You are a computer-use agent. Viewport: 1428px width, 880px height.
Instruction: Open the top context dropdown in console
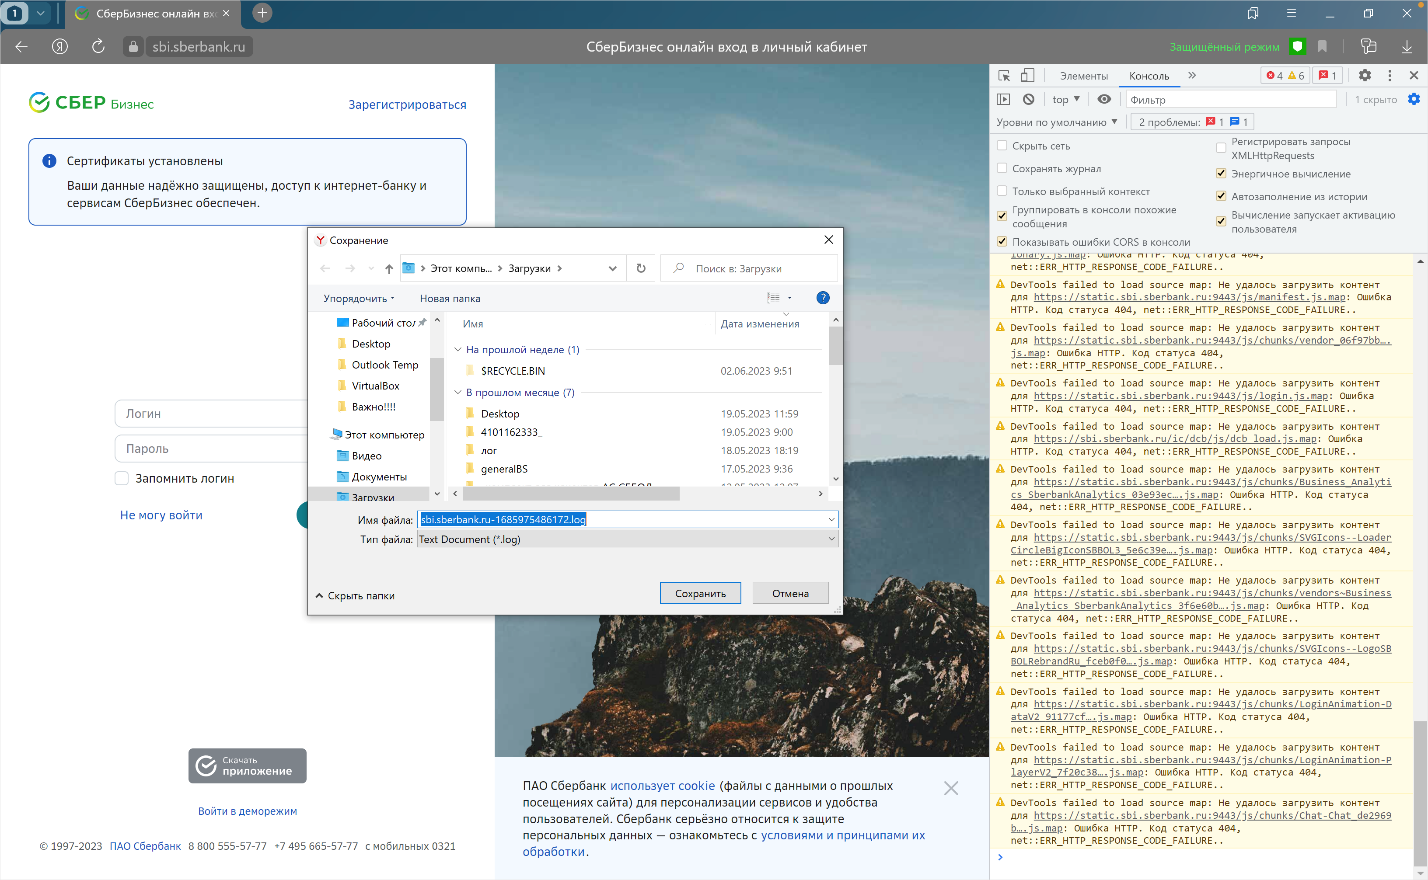pyautogui.click(x=1066, y=99)
